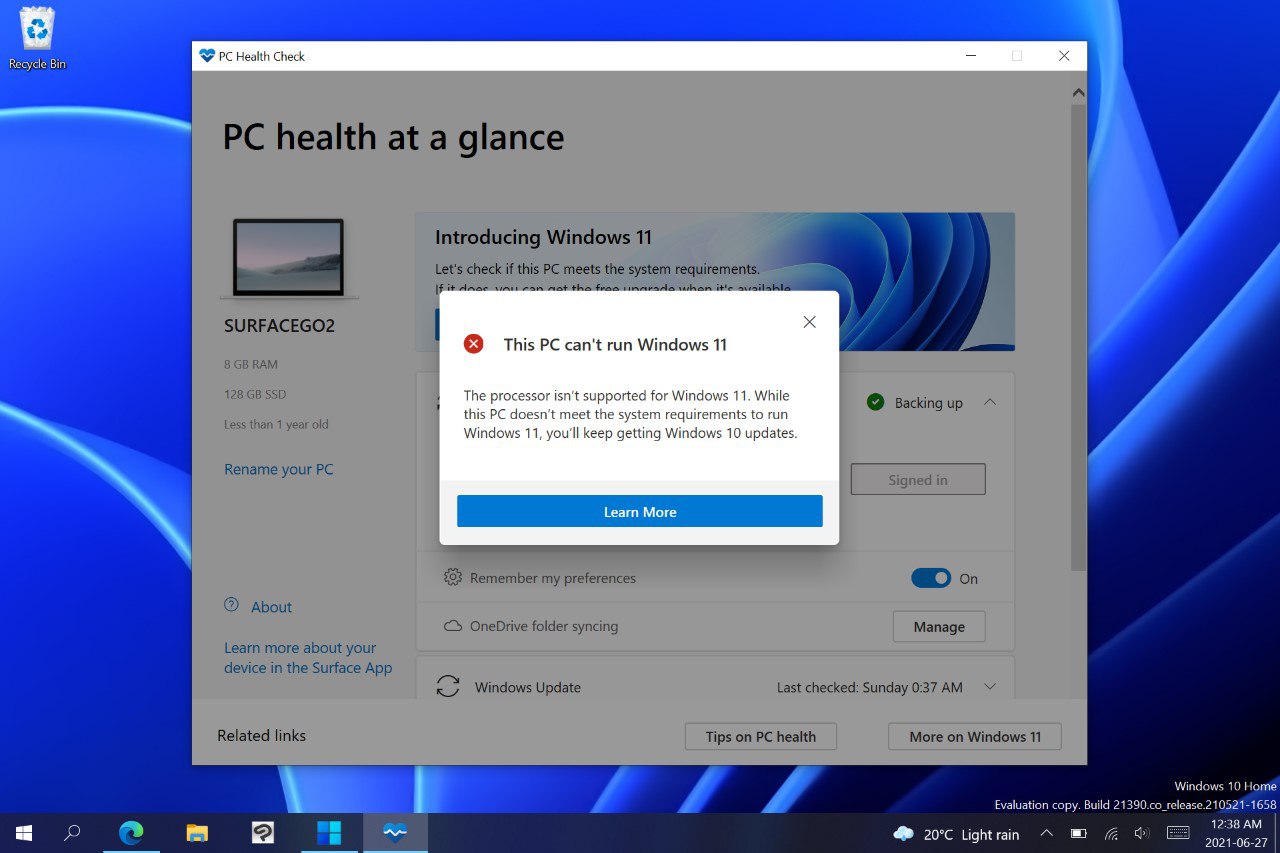This screenshot has height=853, width=1280.
Task: Click the About question mark icon
Action: click(232, 605)
